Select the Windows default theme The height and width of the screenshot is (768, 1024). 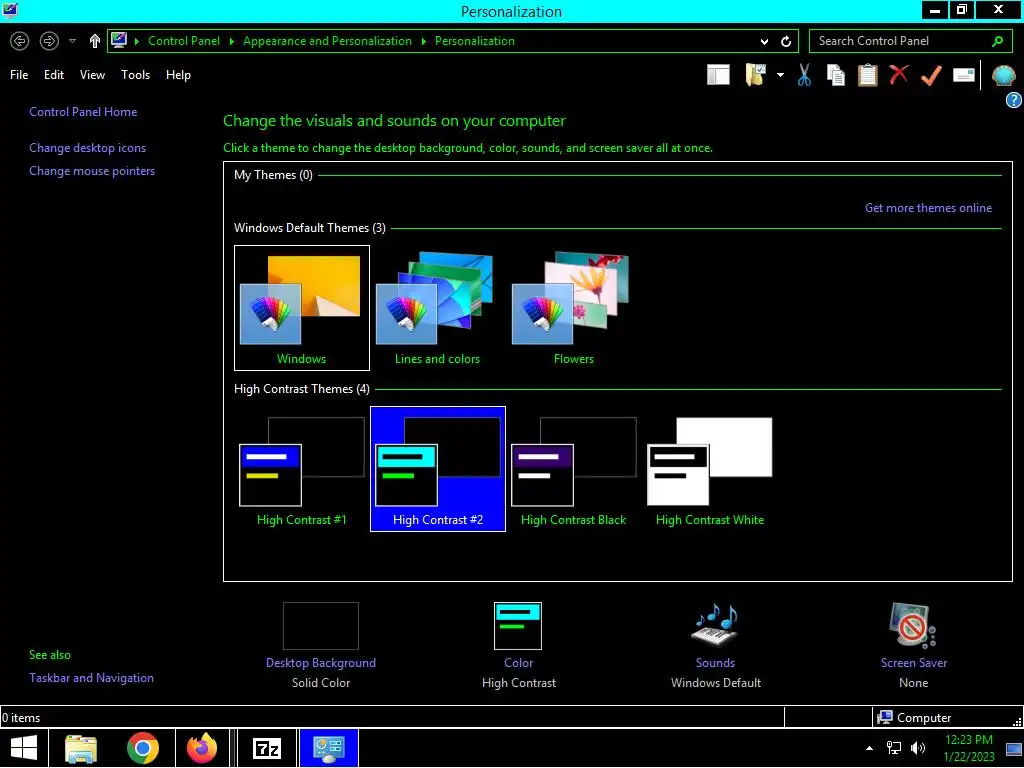click(302, 308)
